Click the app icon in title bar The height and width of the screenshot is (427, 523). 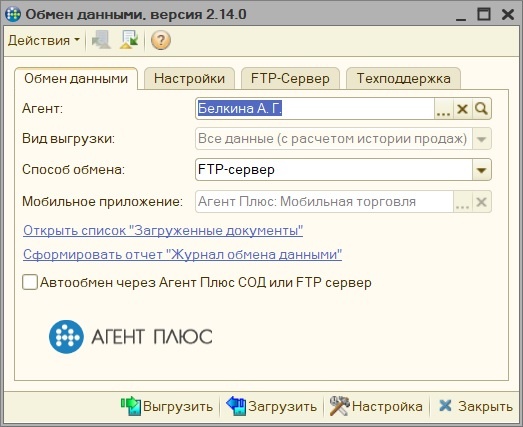click(13, 14)
